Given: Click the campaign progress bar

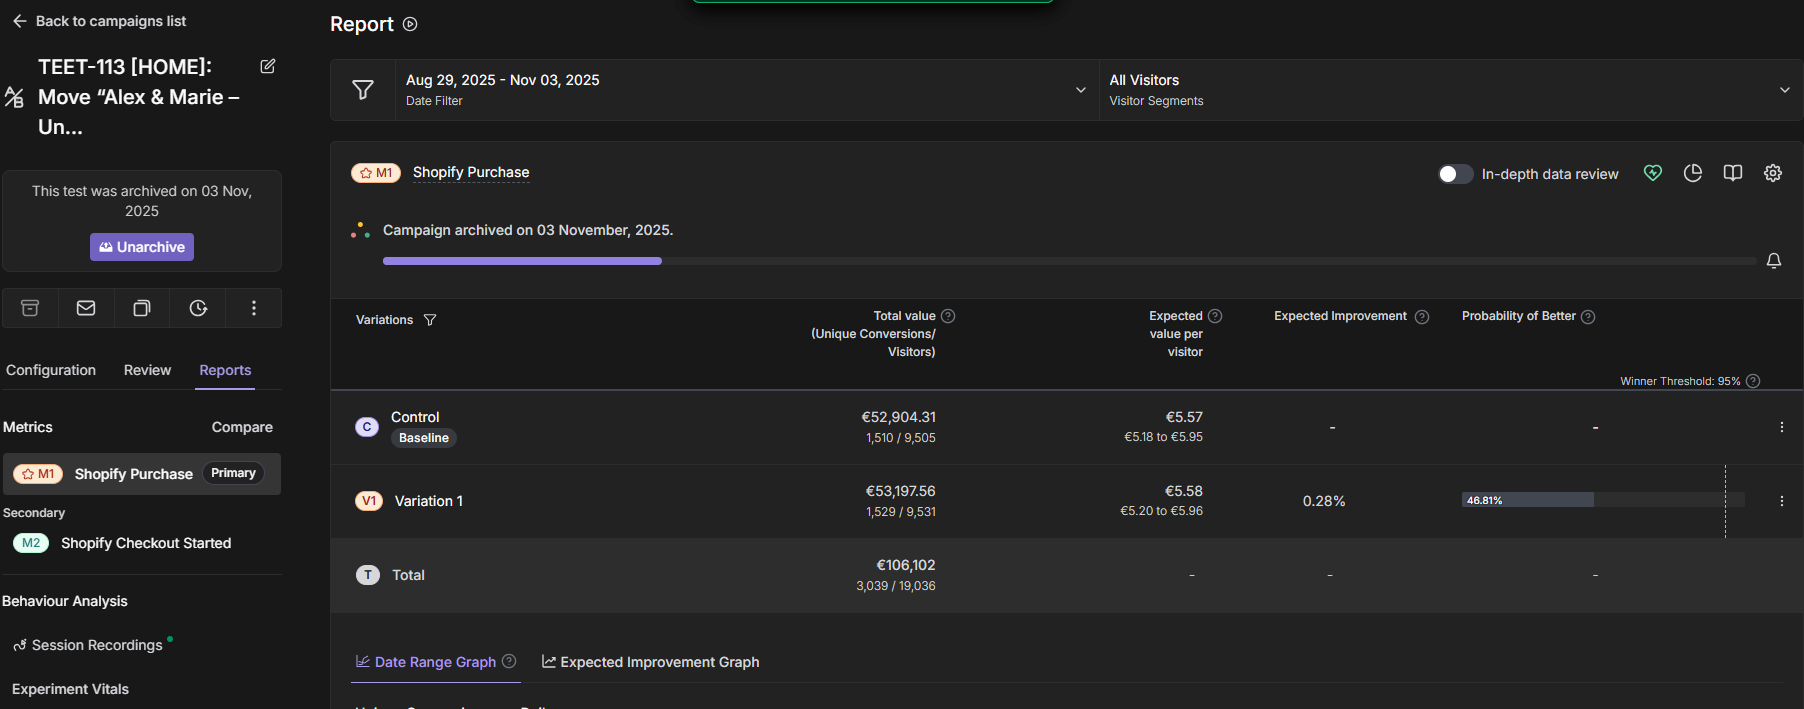Looking at the screenshot, I should tap(1069, 261).
